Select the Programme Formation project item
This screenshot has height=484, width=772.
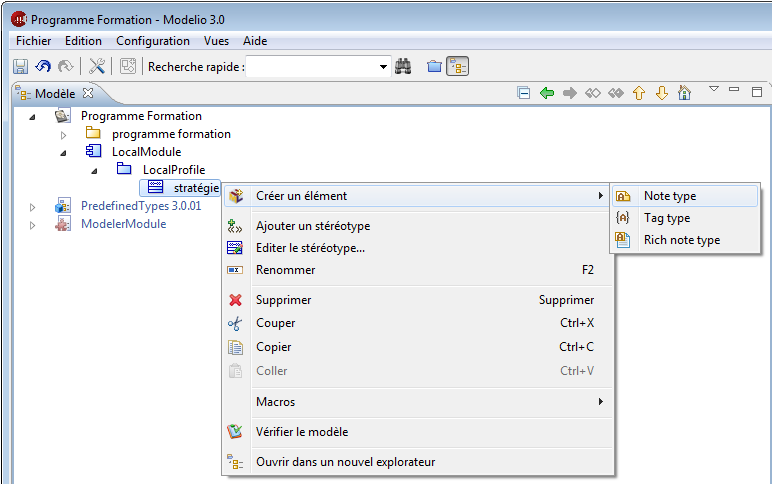(141, 116)
